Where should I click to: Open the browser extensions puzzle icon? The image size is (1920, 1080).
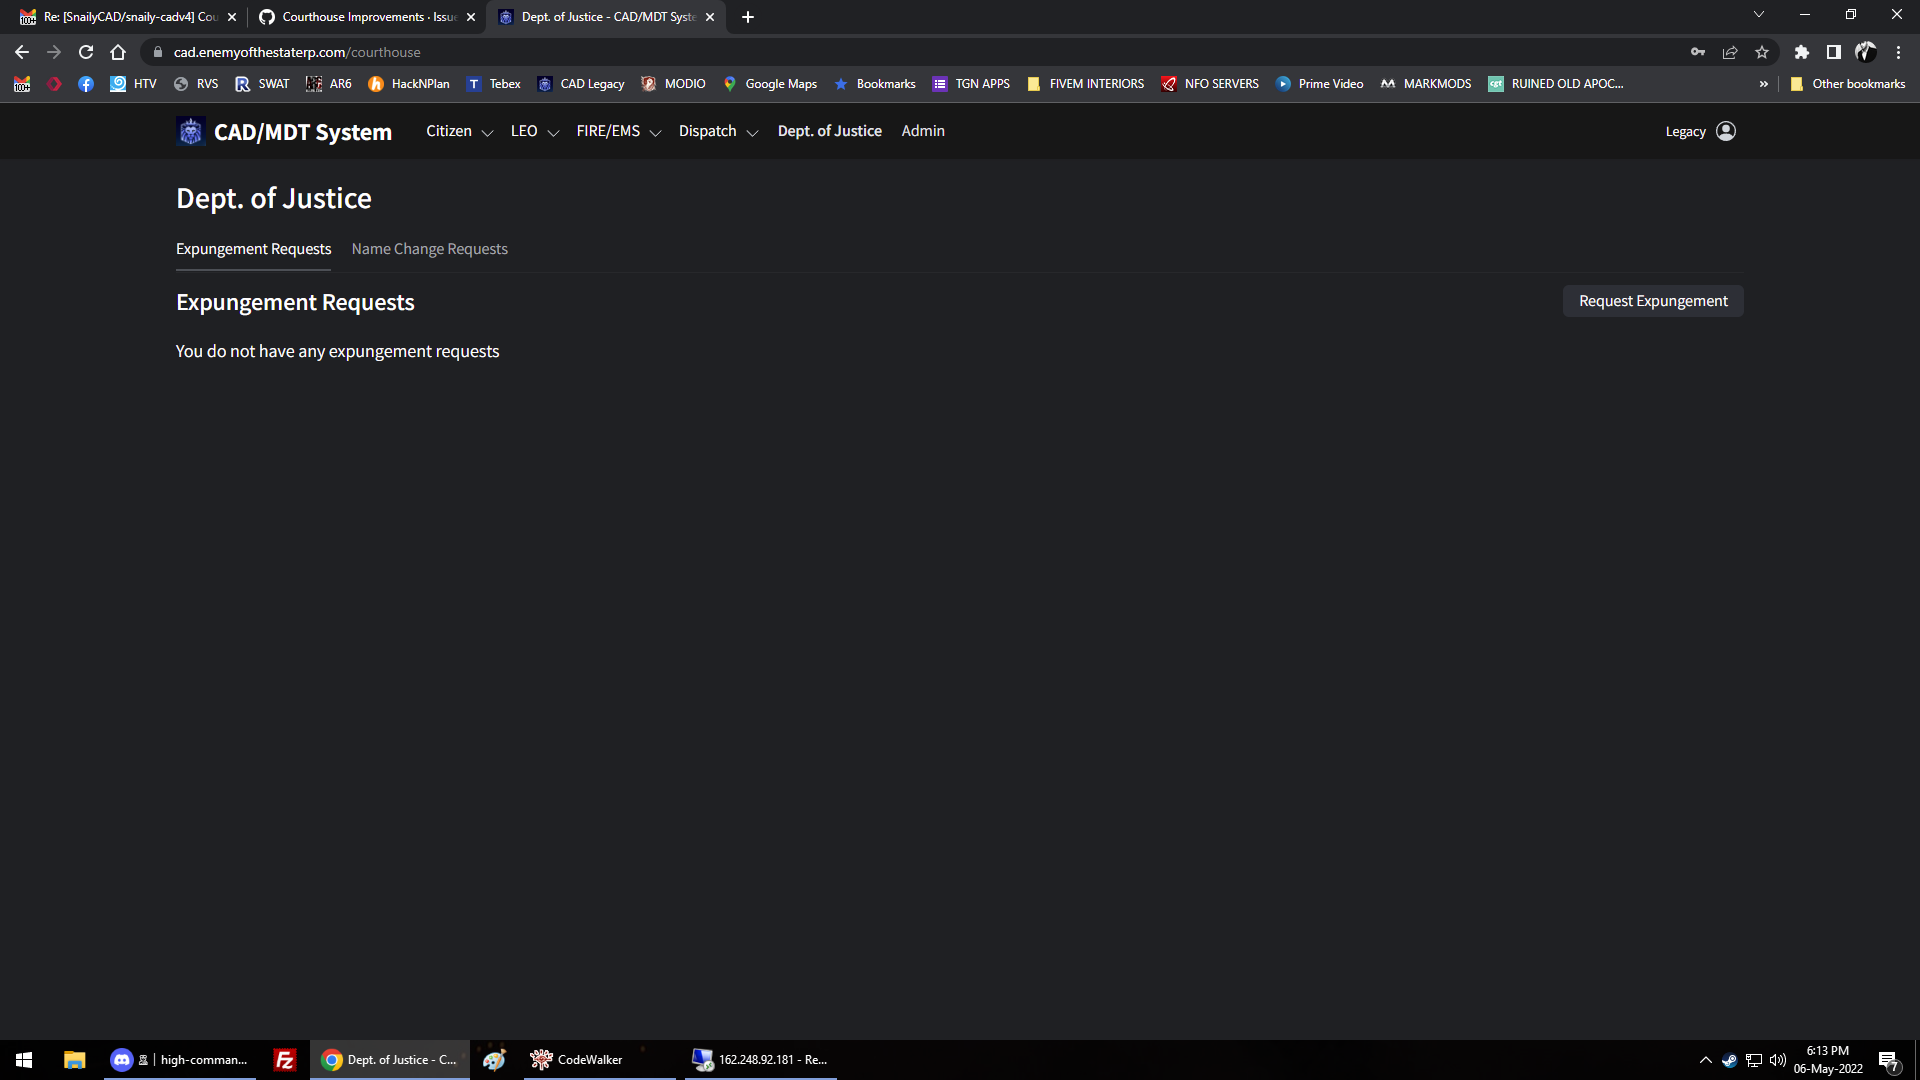coord(1801,52)
